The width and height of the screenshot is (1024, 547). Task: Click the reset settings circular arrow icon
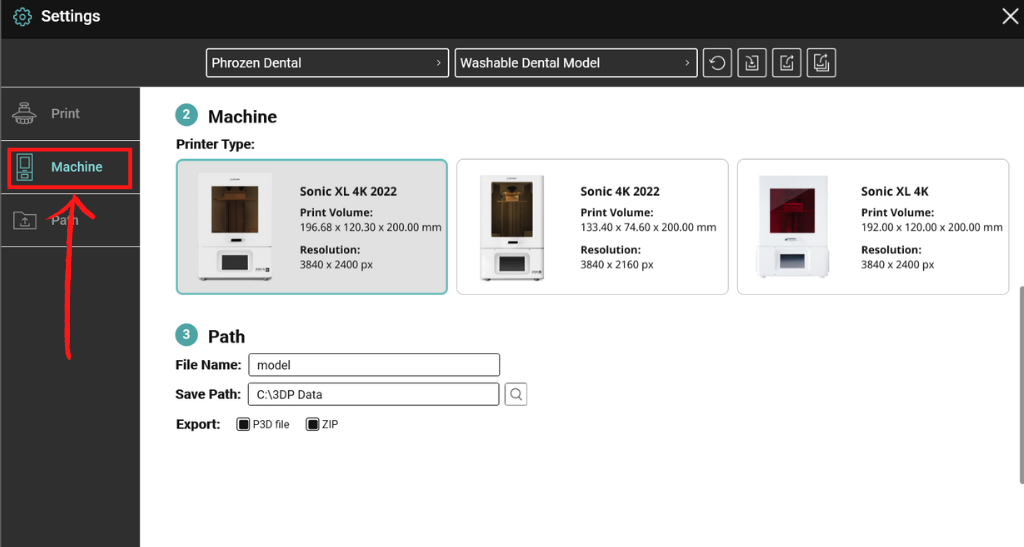tap(717, 63)
